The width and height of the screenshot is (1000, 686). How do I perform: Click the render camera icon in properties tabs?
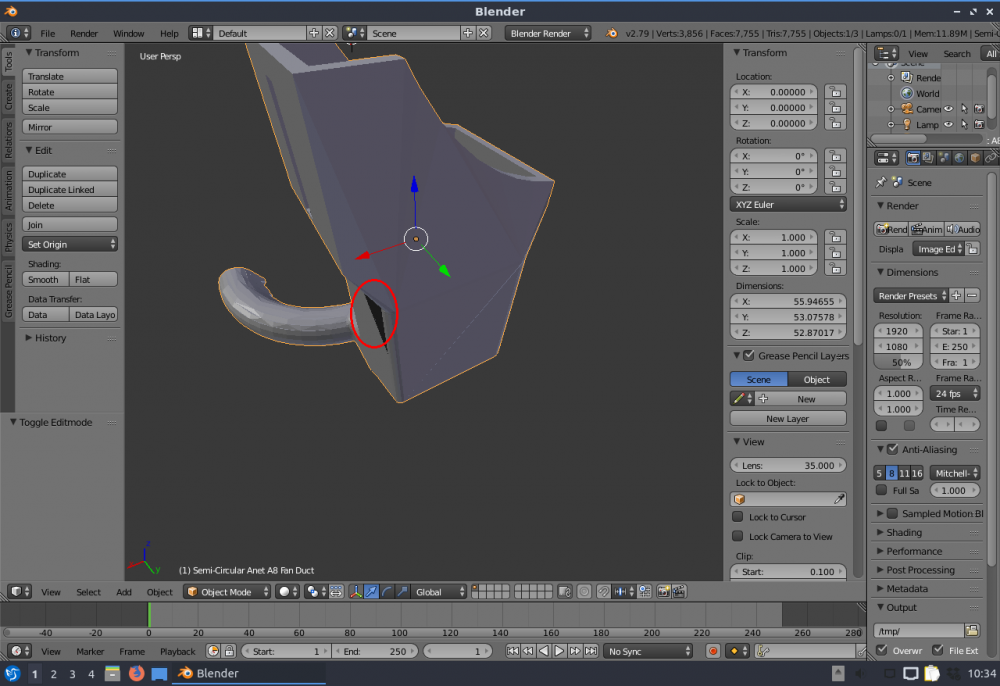913,158
